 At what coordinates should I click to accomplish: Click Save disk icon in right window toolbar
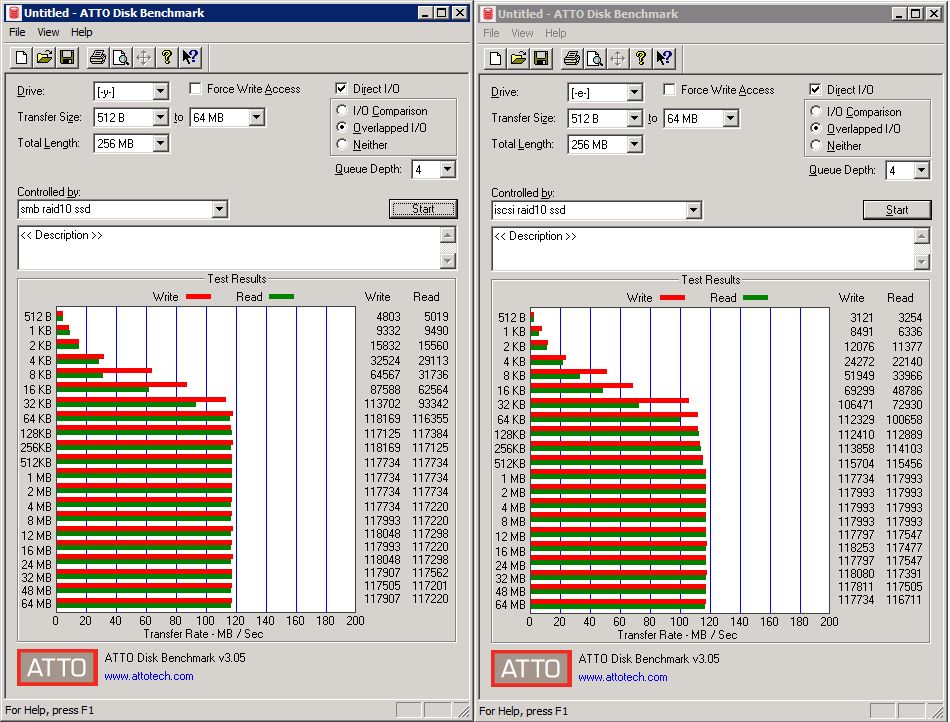541,58
